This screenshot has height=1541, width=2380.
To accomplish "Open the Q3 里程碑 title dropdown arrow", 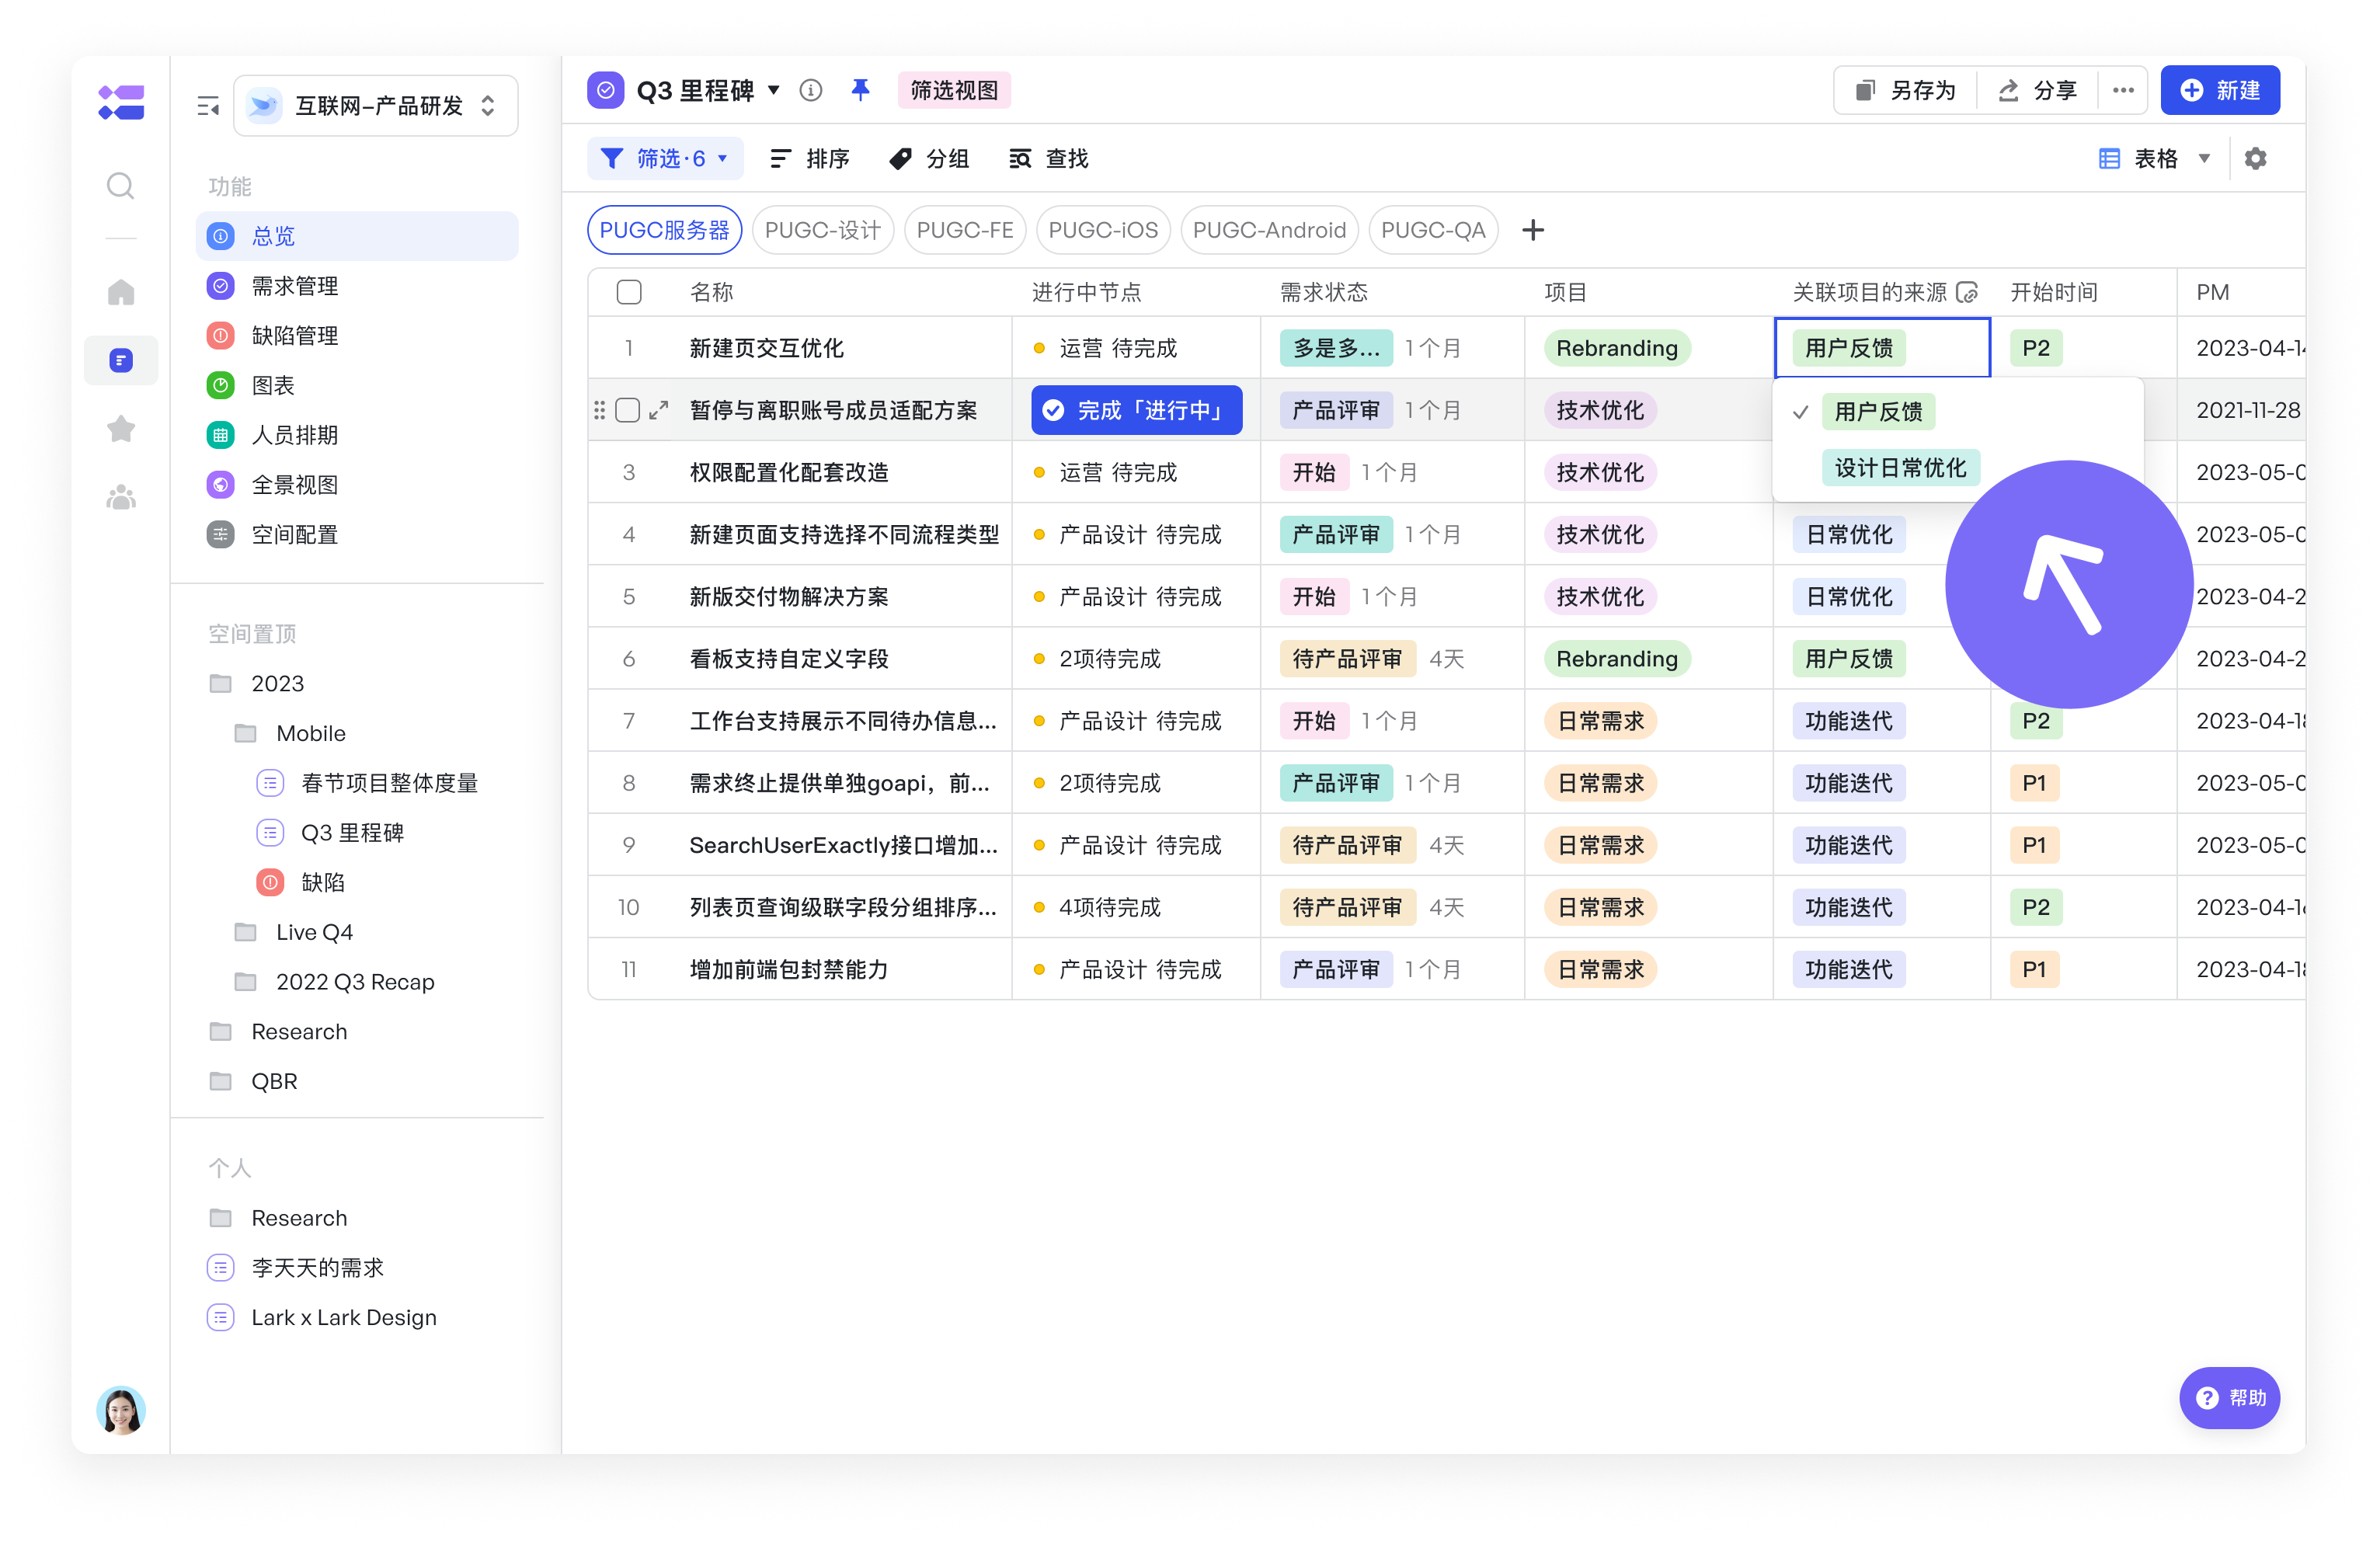I will coord(774,90).
